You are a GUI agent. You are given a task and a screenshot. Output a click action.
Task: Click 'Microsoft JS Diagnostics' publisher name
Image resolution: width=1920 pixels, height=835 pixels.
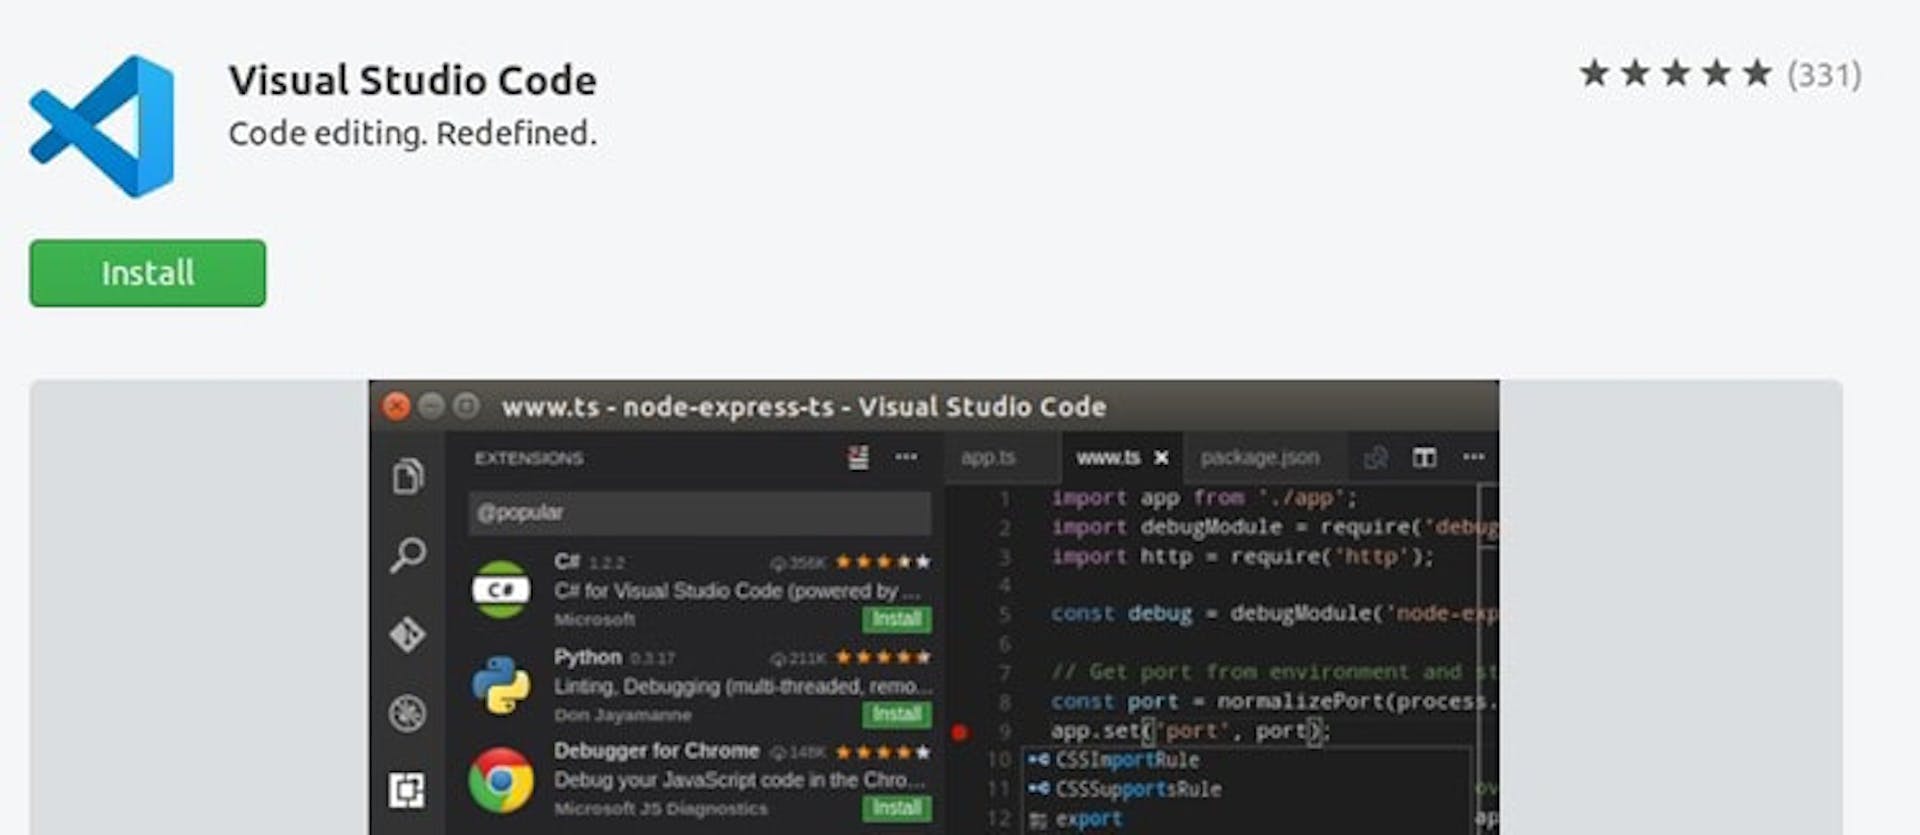click(x=661, y=809)
